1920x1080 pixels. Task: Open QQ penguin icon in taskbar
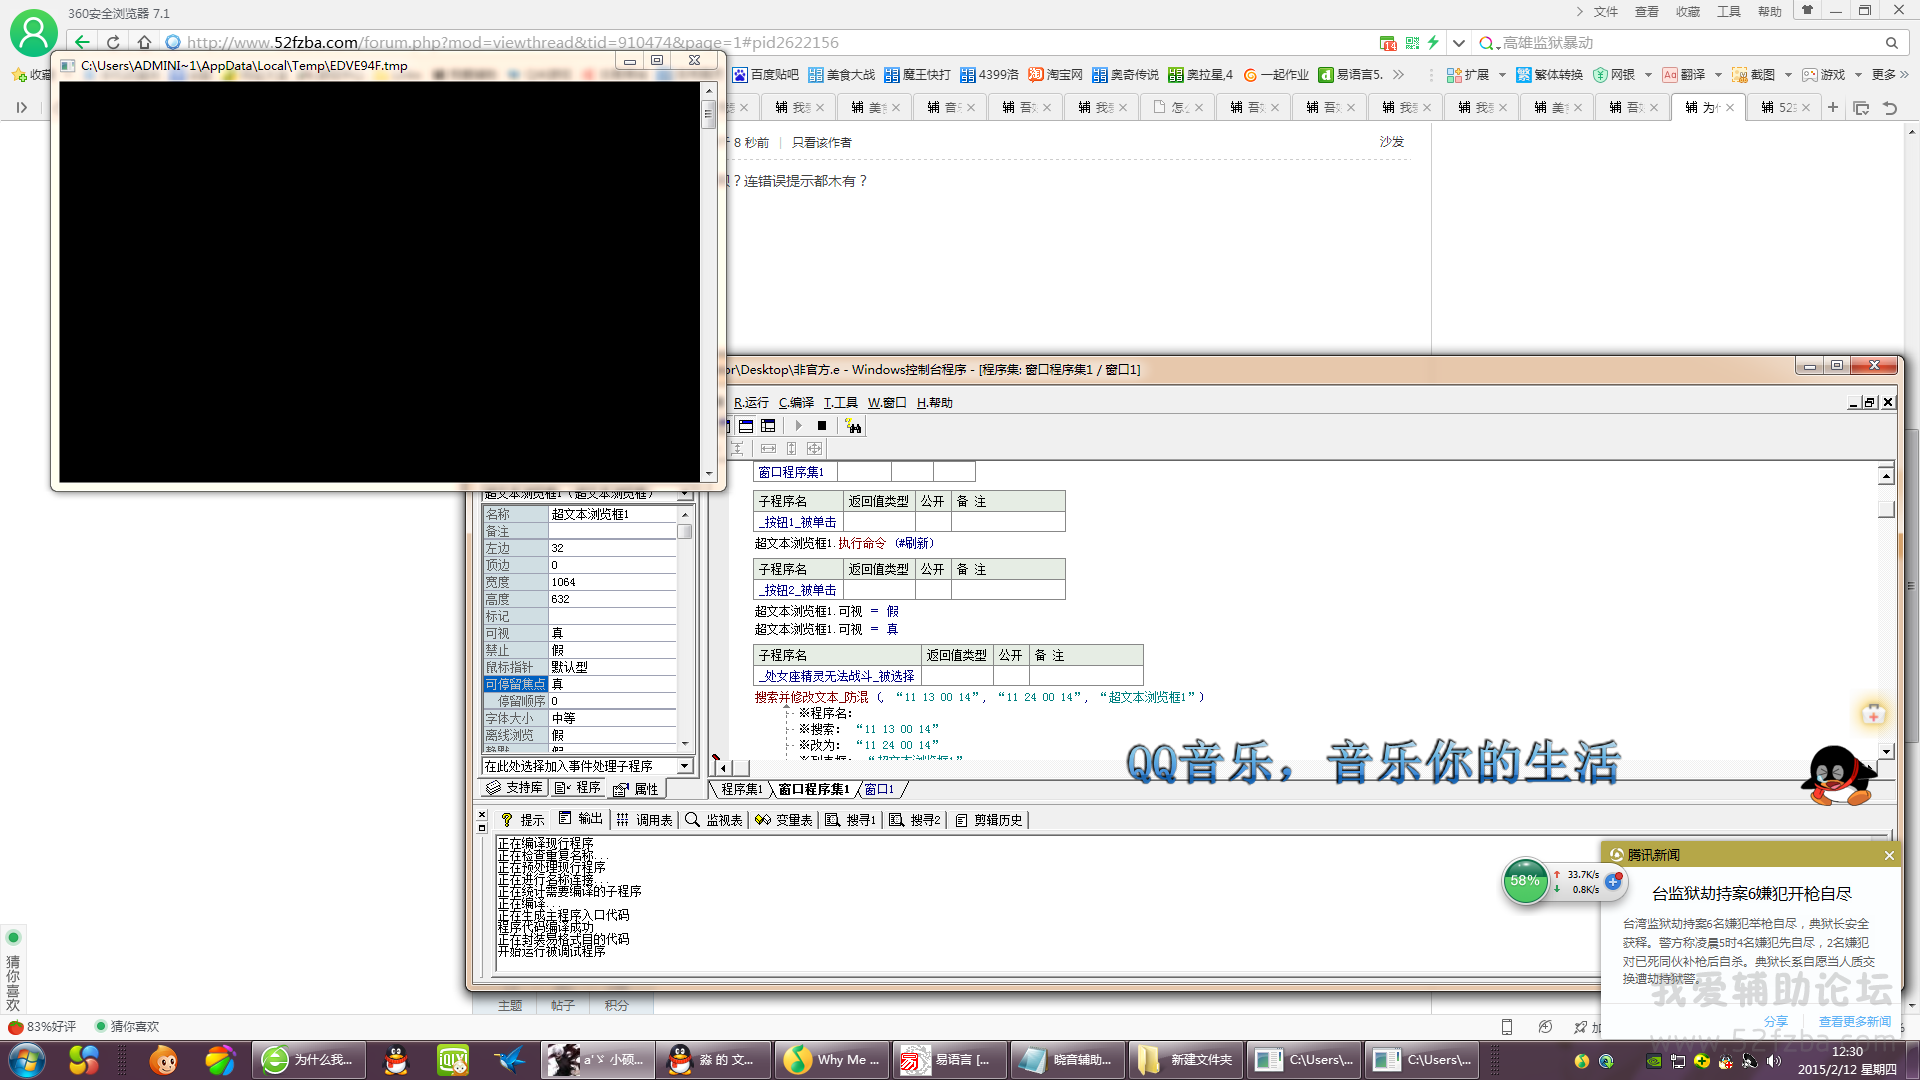click(x=397, y=1060)
